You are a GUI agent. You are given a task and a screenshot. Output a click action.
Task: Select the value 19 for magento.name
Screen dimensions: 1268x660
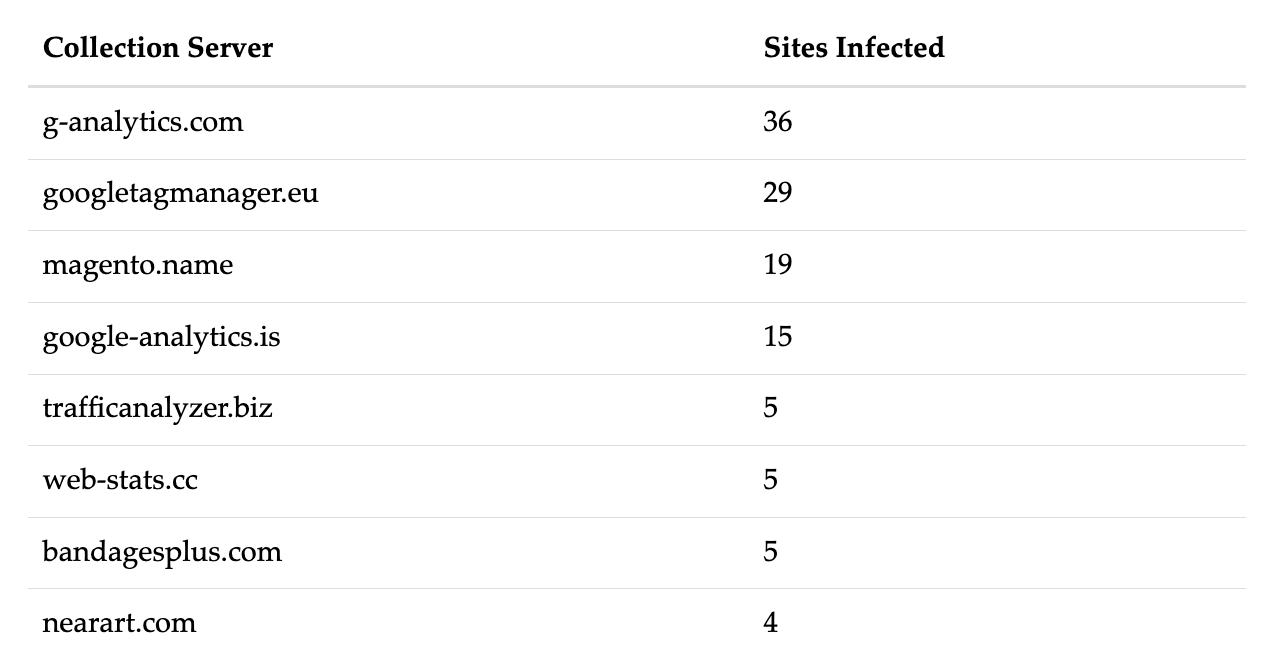(777, 265)
